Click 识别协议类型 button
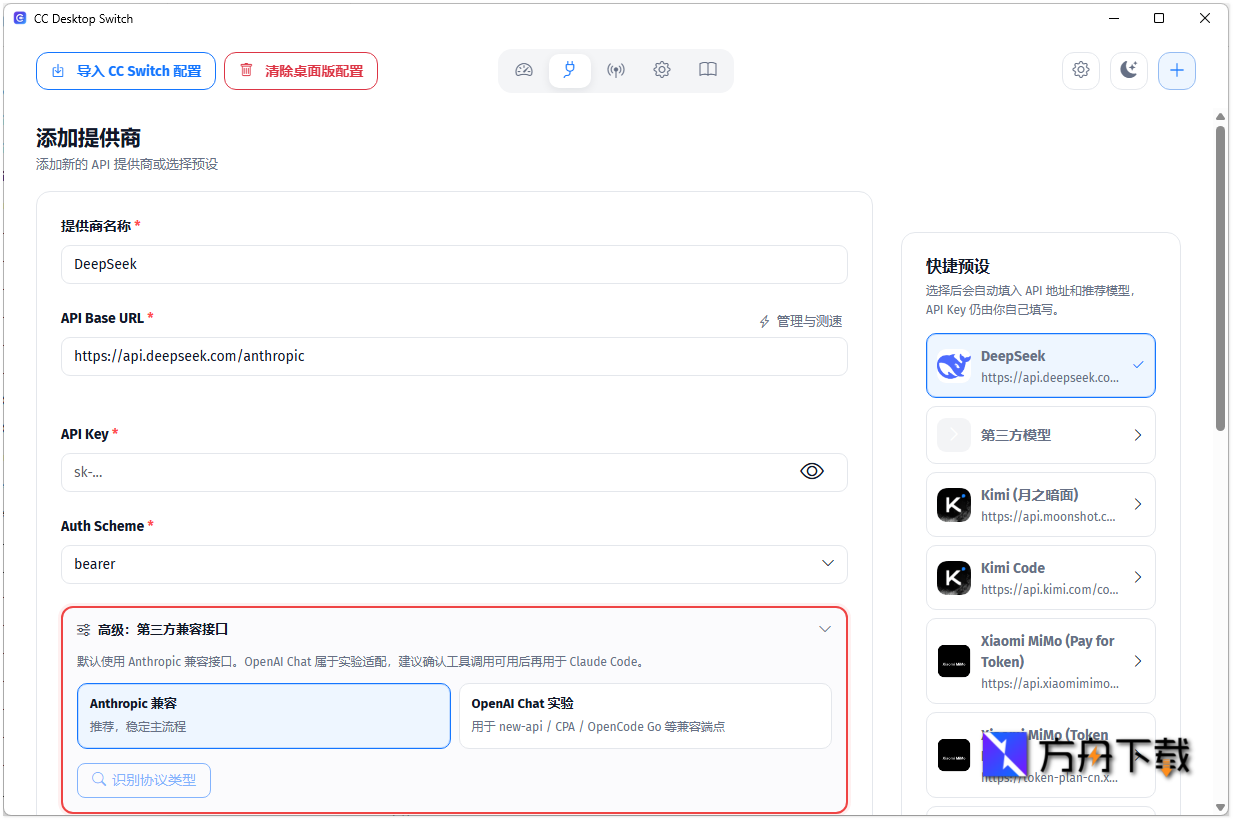 pos(144,780)
